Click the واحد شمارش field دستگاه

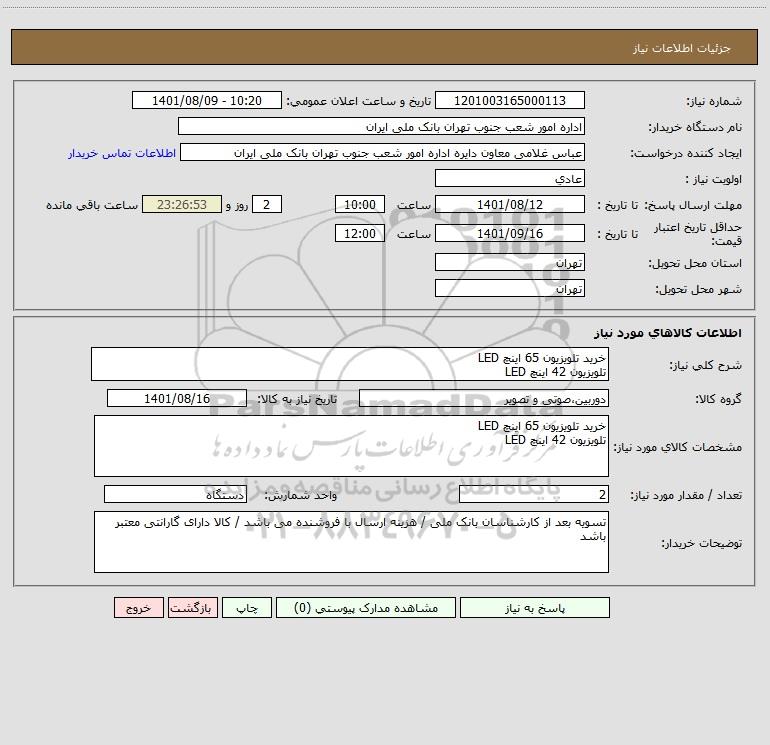175,494
